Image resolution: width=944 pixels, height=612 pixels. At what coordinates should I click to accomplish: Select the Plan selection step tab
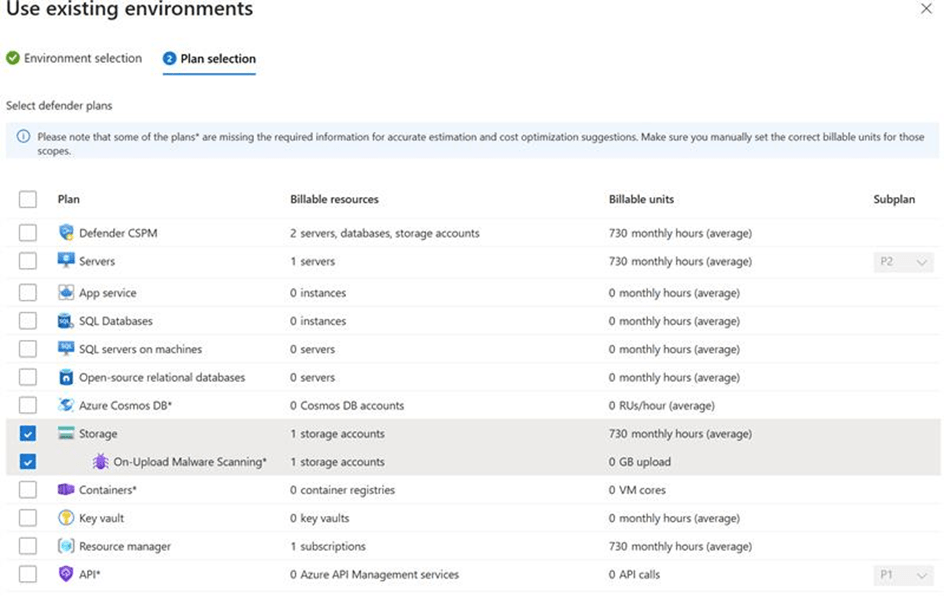coord(217,59)
